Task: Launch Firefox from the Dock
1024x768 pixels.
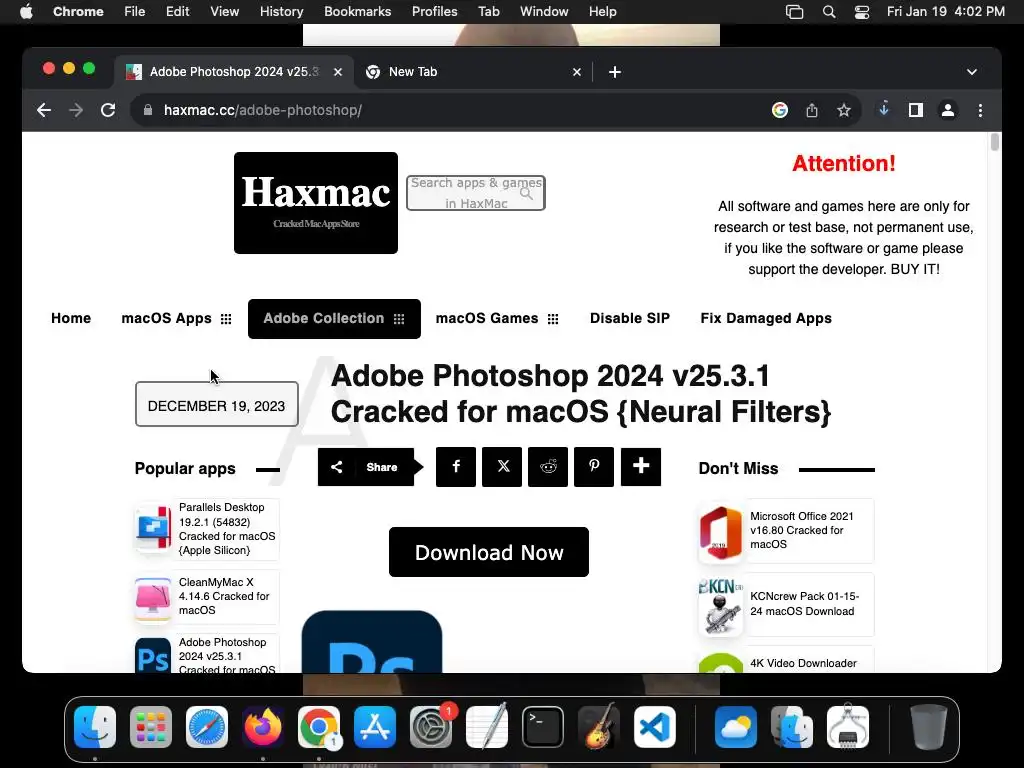Action: pos(263,727)
